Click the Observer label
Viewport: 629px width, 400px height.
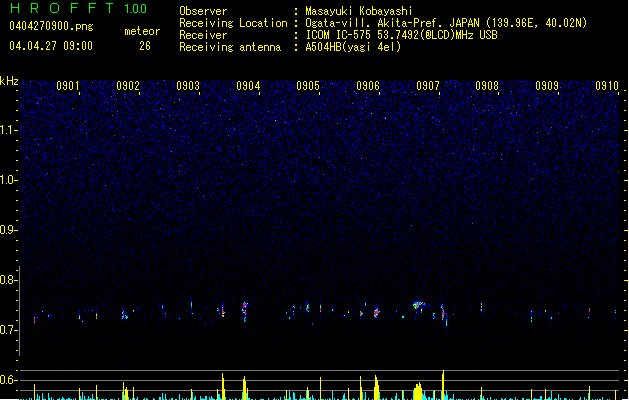[x=203, y=11]
